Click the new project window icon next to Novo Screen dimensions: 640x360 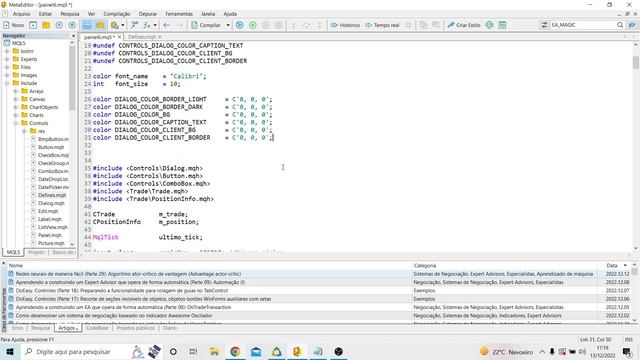[33, 25]
